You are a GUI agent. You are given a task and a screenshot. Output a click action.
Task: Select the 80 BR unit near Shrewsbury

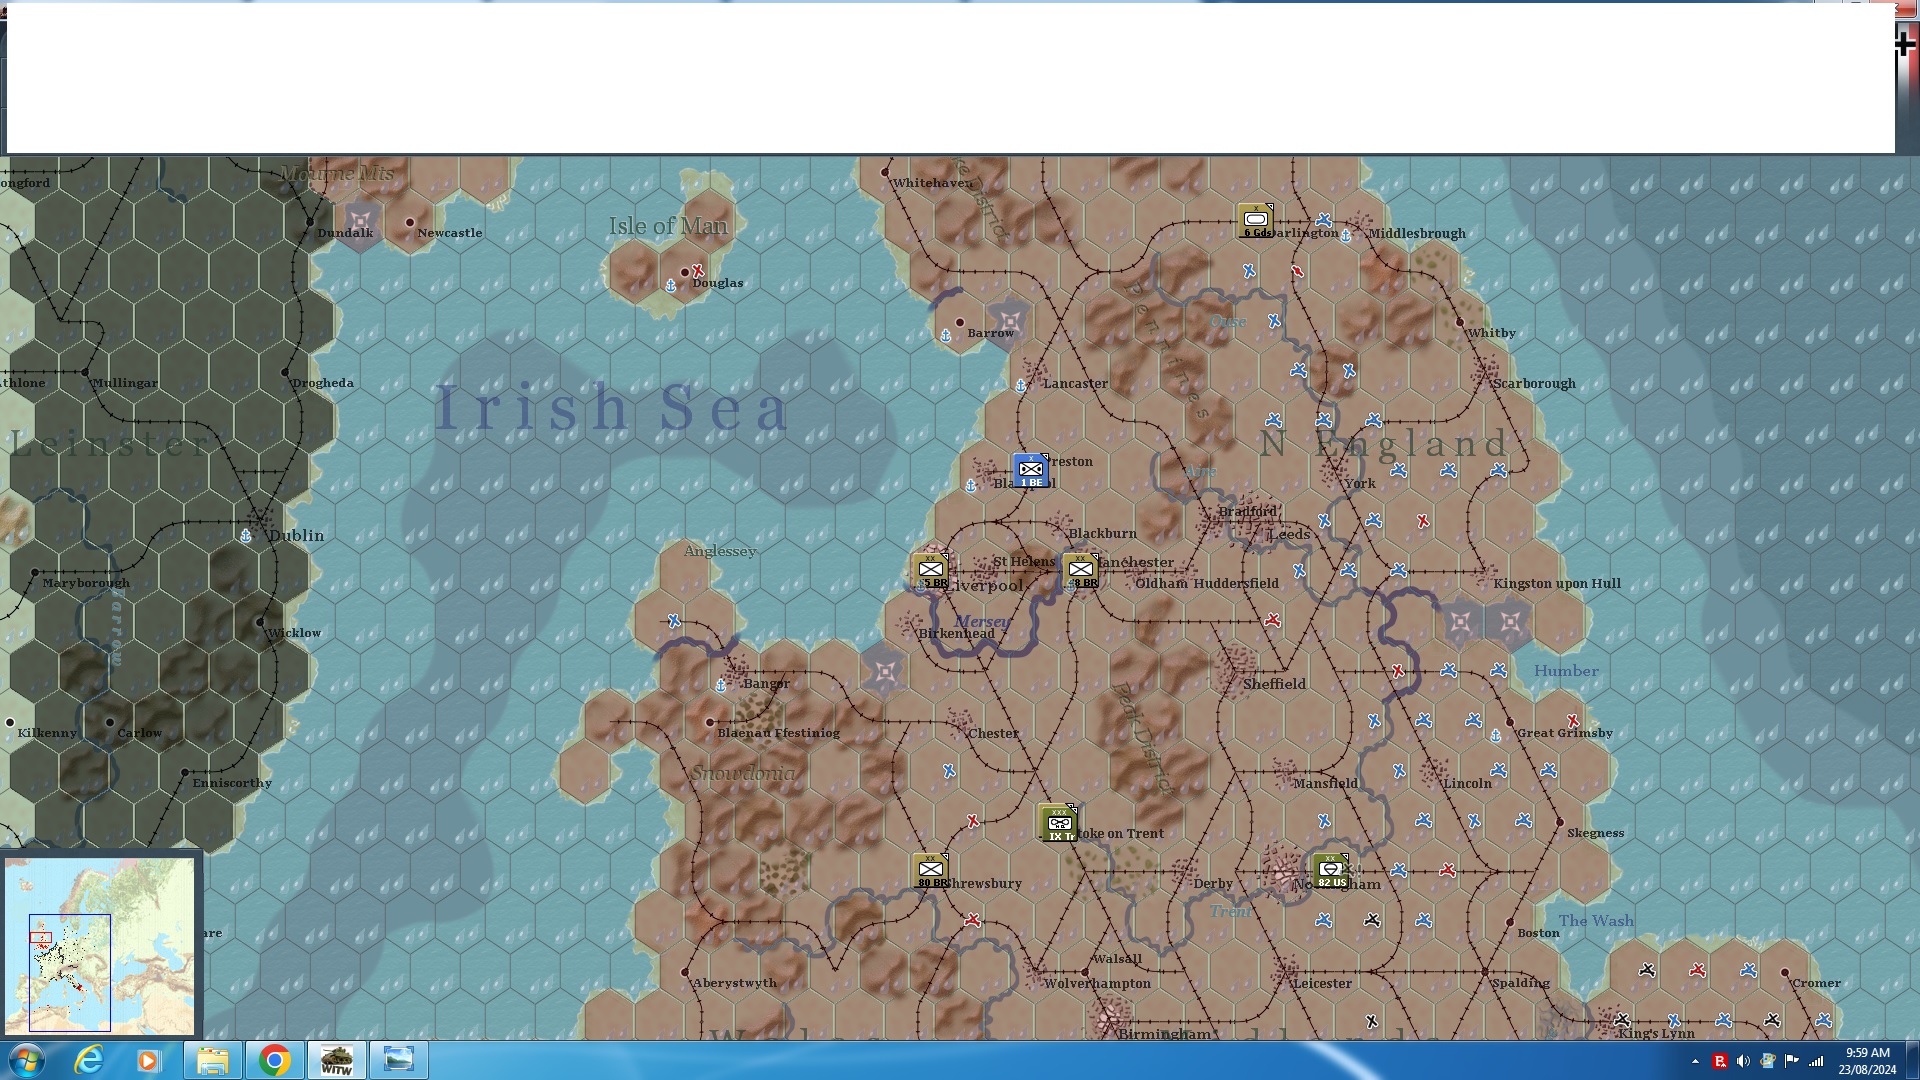(x=931, y=871)
